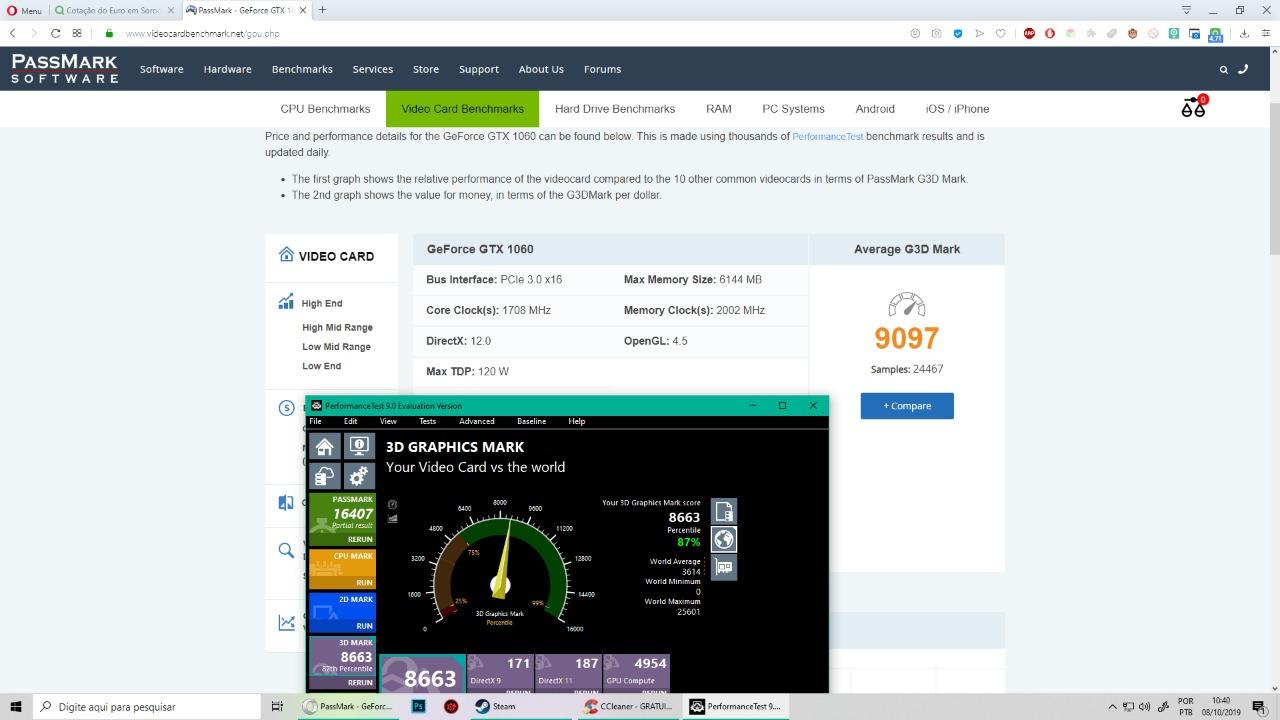This screenshot has height=720, width=1280.
Task: Open the File menu in PerformanceTest
Action: (315, 421)
